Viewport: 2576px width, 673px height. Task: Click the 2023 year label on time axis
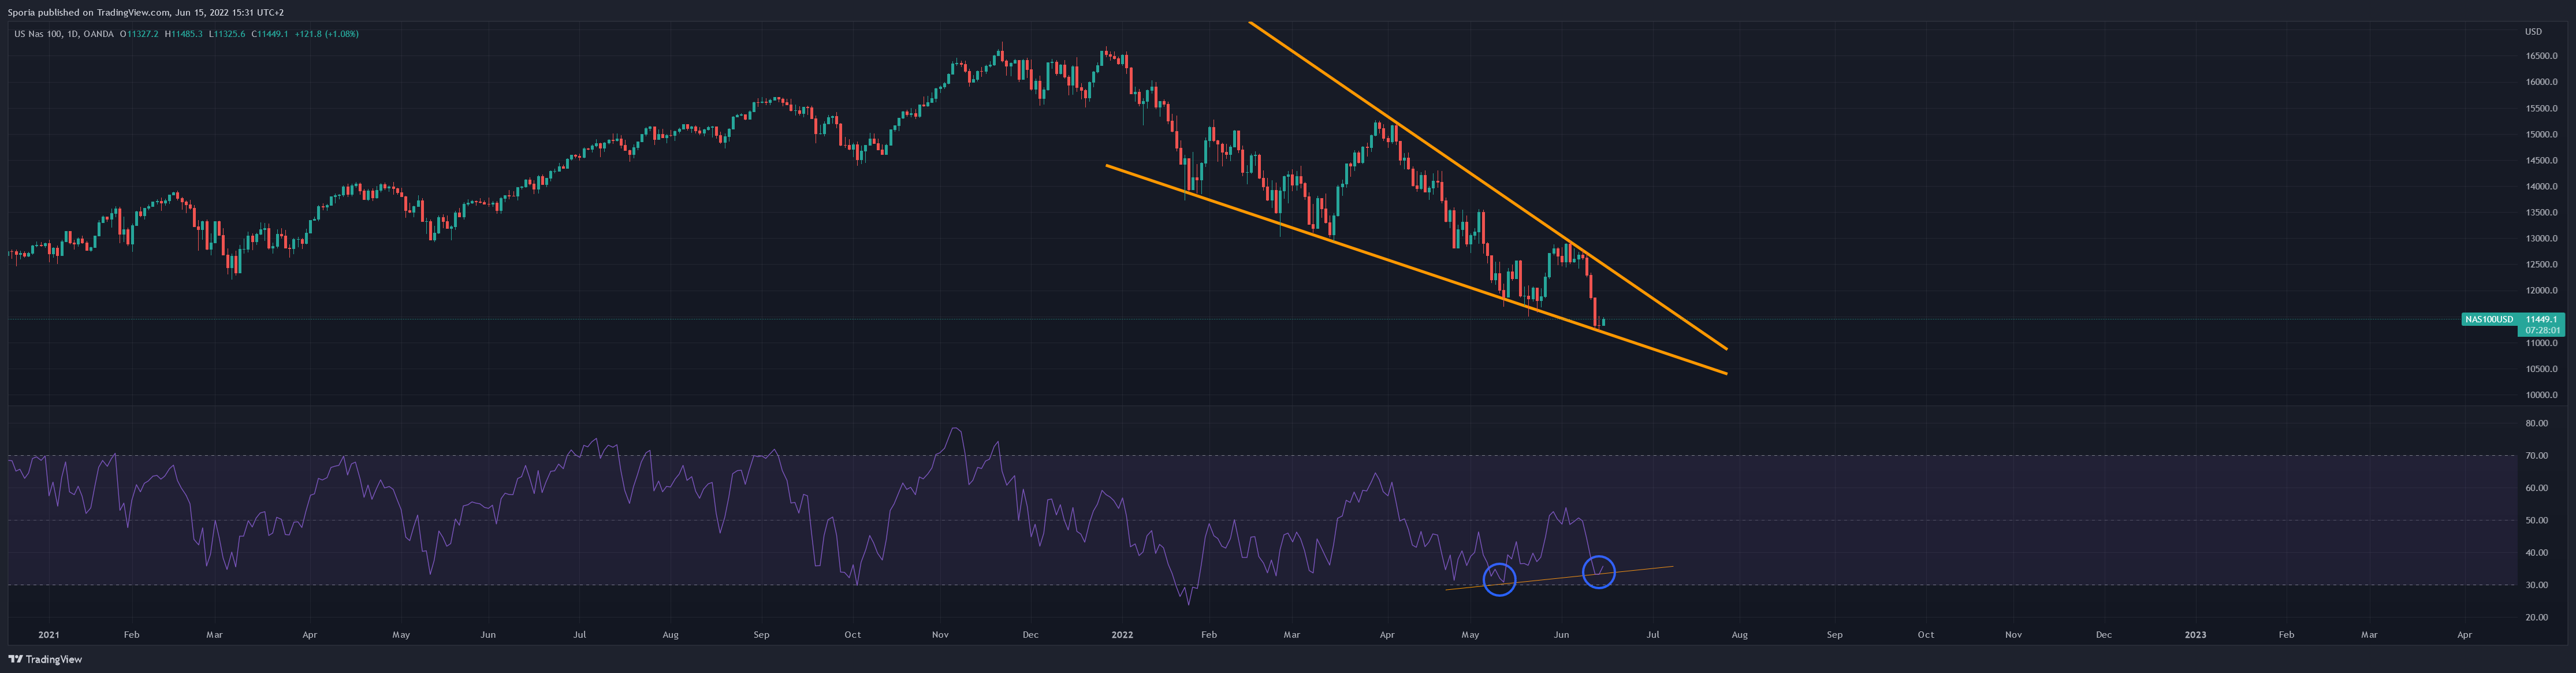2195,634
